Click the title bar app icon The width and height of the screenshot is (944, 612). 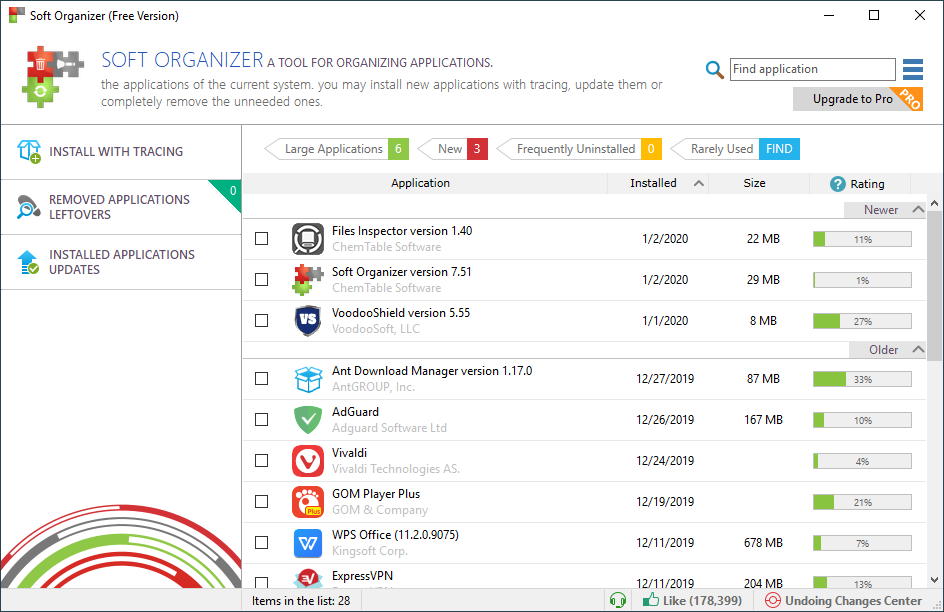(x=17, y=16)
